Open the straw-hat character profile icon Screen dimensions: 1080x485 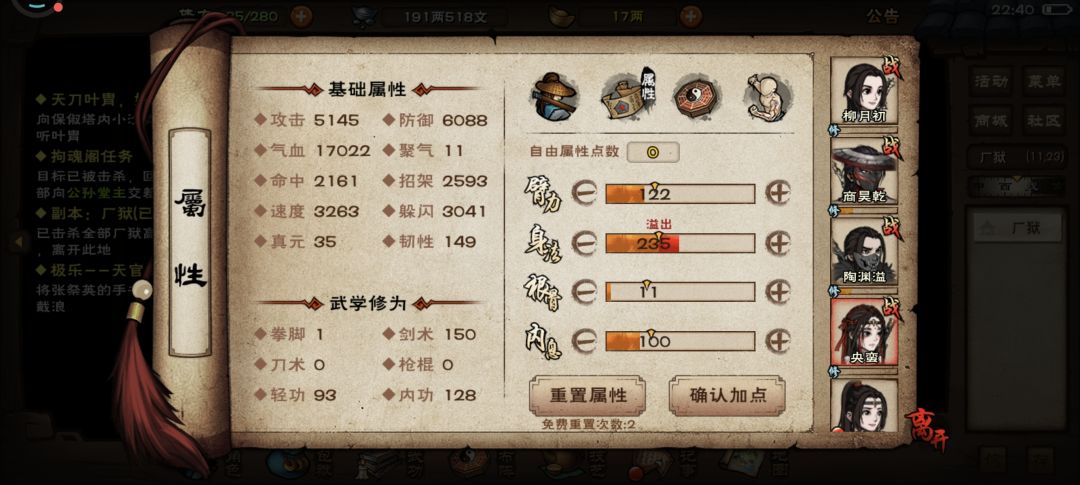tap(555, 96)
